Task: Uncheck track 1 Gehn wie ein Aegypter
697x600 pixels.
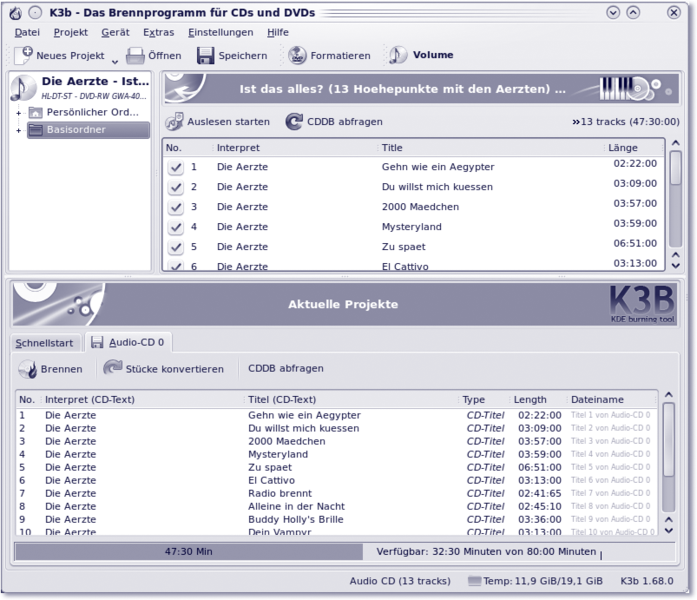Action: [176, 168]
